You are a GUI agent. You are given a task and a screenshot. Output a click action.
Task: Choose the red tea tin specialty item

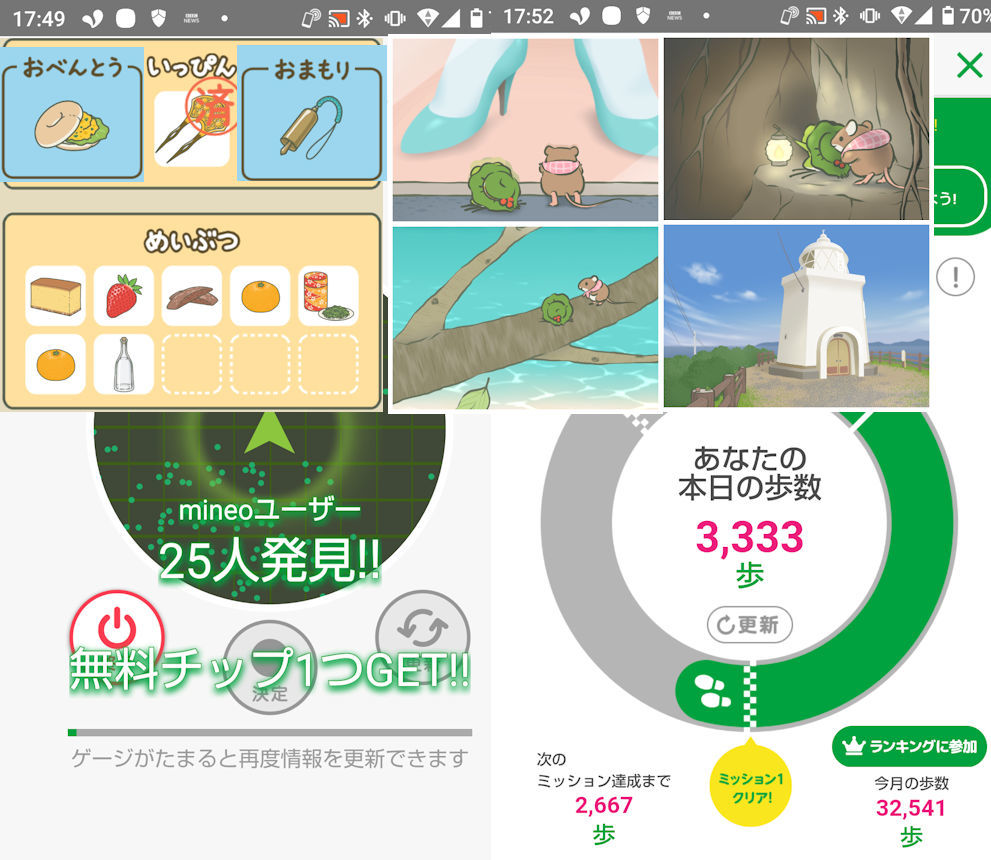click(x=329, y=296)
